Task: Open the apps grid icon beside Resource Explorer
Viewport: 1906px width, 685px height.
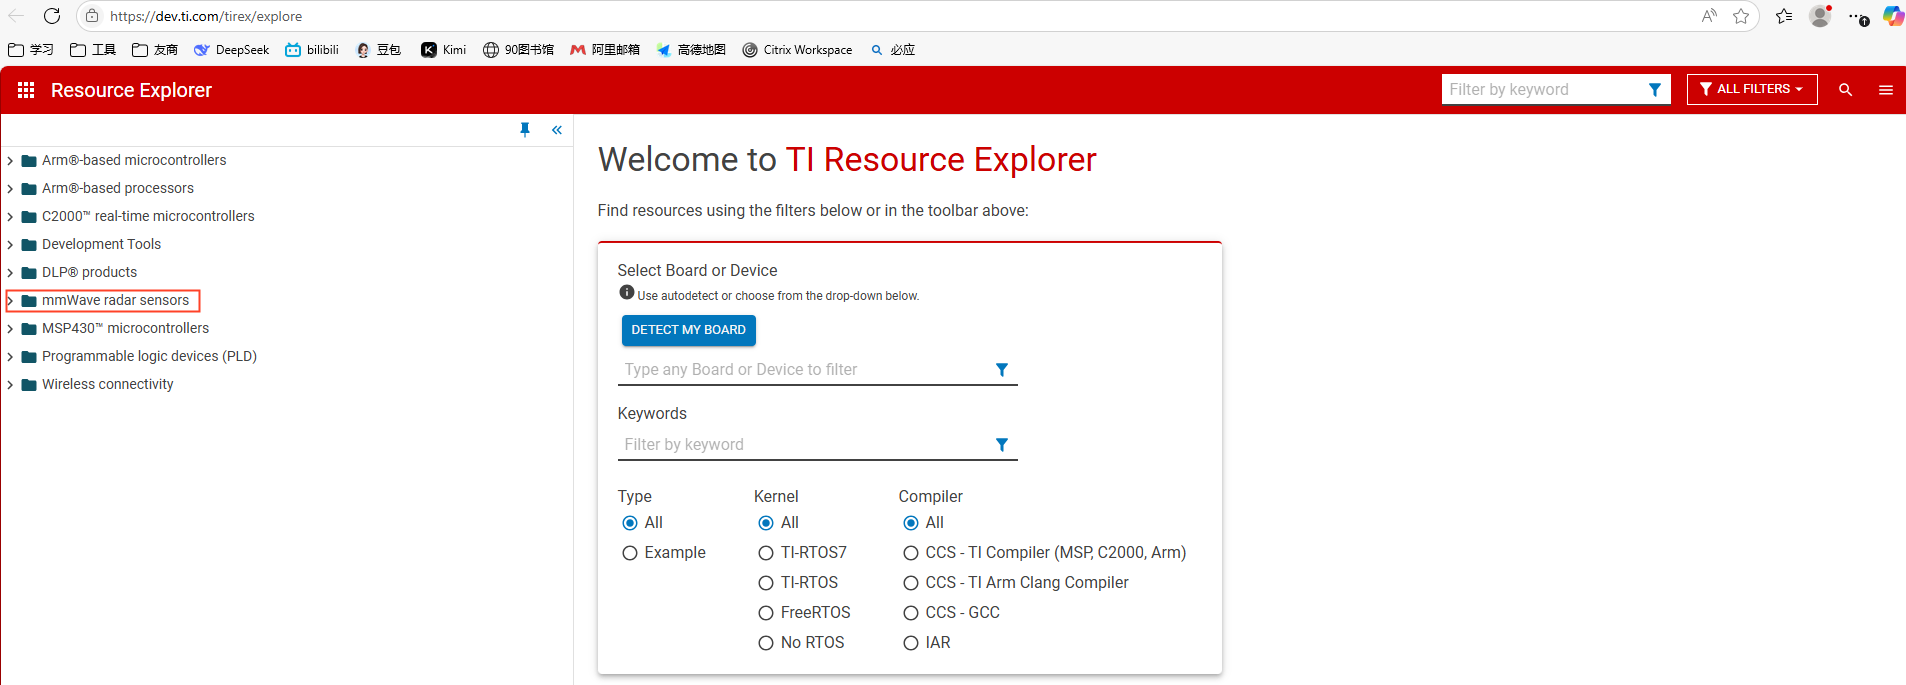Action: [26, 90]
